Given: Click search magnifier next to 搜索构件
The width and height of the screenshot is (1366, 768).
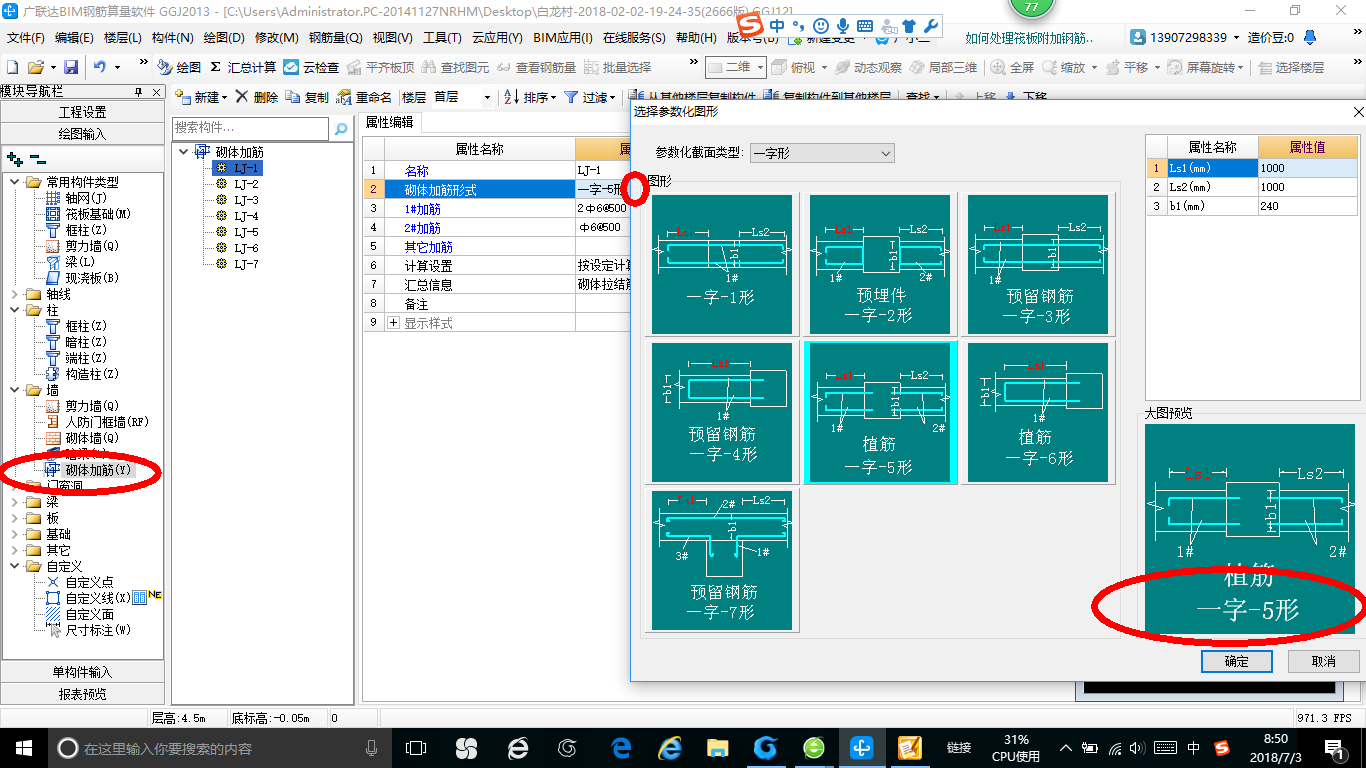Looking at the screenshot, I should click(x=341, y=128).
